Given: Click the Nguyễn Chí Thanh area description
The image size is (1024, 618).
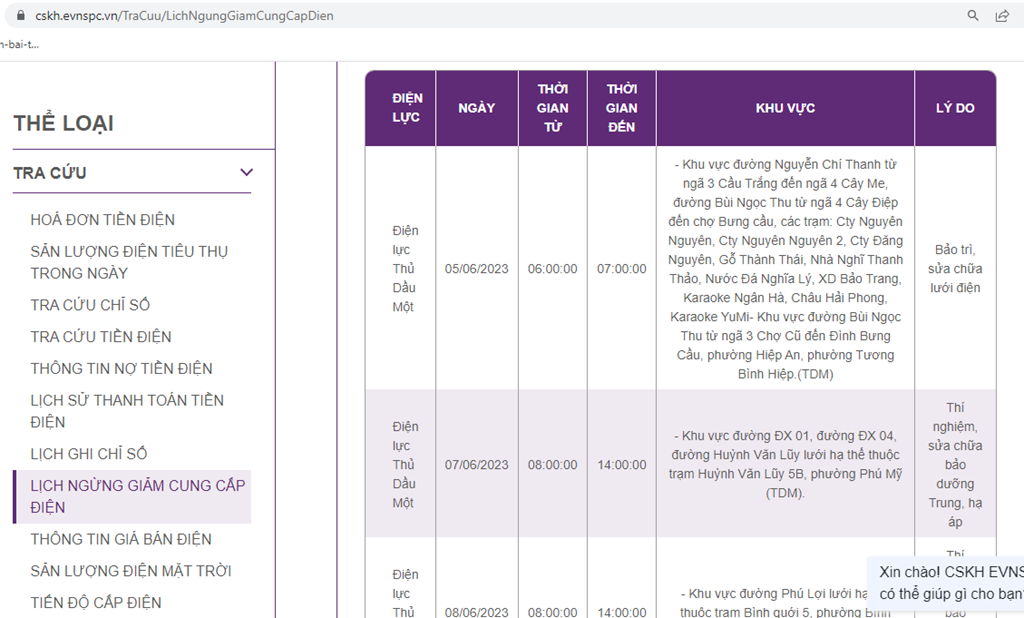Looking at the screenshot, I should pyautogui.click(x=785, y=268).
